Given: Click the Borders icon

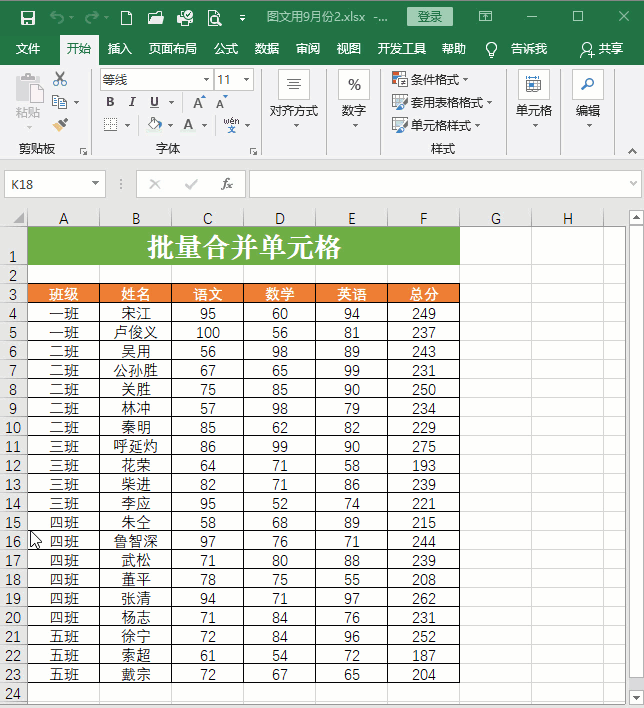Looking at the screenshot, I should tap(111, 125).
